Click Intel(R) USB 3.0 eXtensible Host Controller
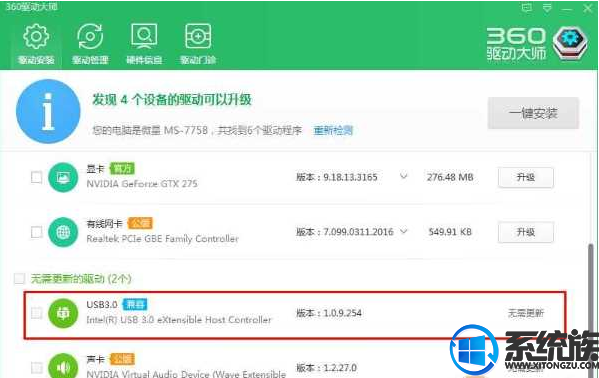 [x=179, y=320]
